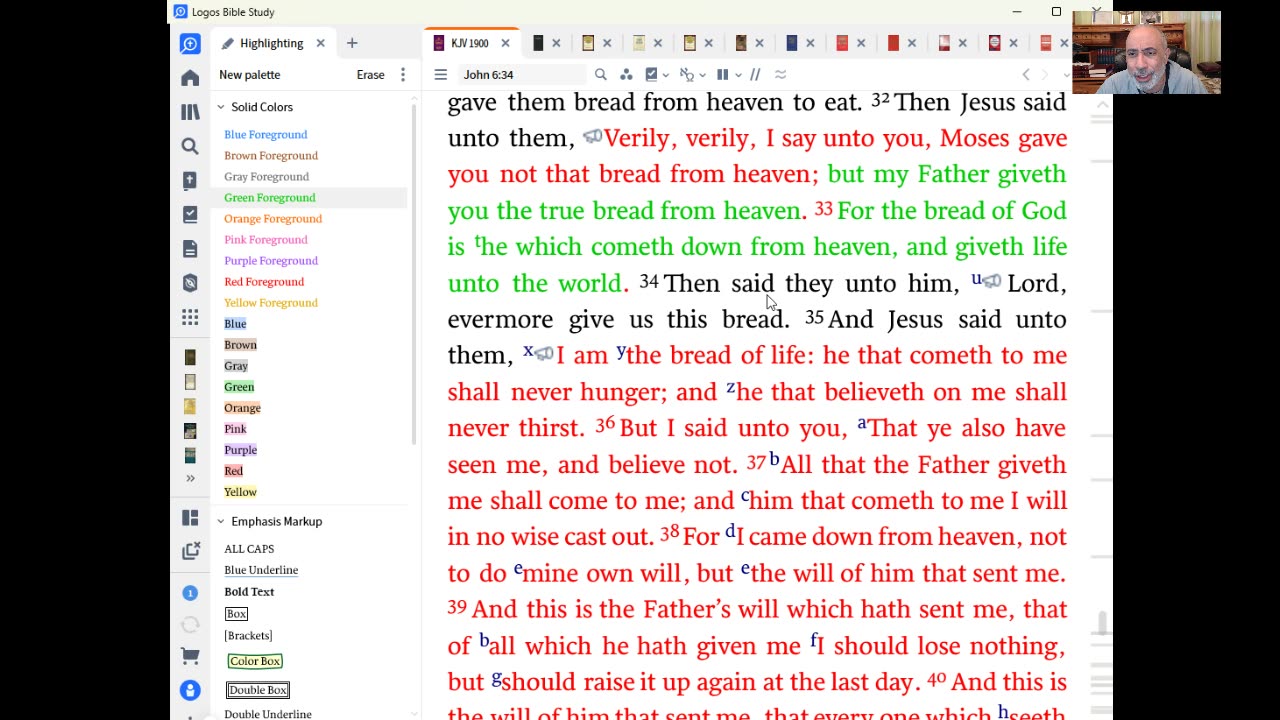The image size is (1280, 720).
Task: Click footnote marker y before the bread
Action: click(x=621, y=351)
